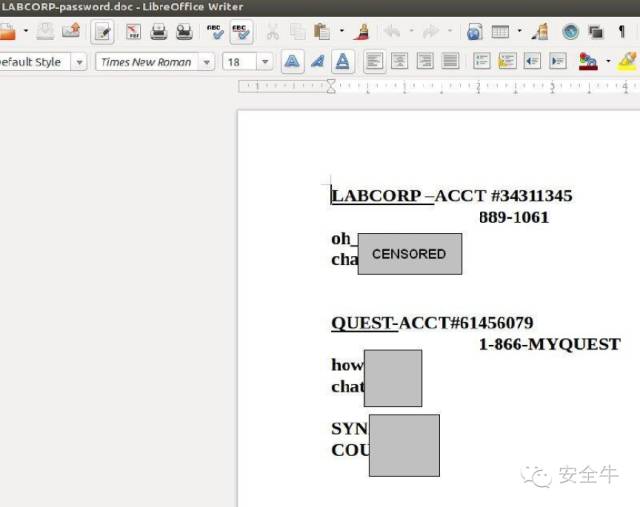Click text '1-866-MYQUEST'
Screen dimensions: 640x507
(x=549, y=345)
